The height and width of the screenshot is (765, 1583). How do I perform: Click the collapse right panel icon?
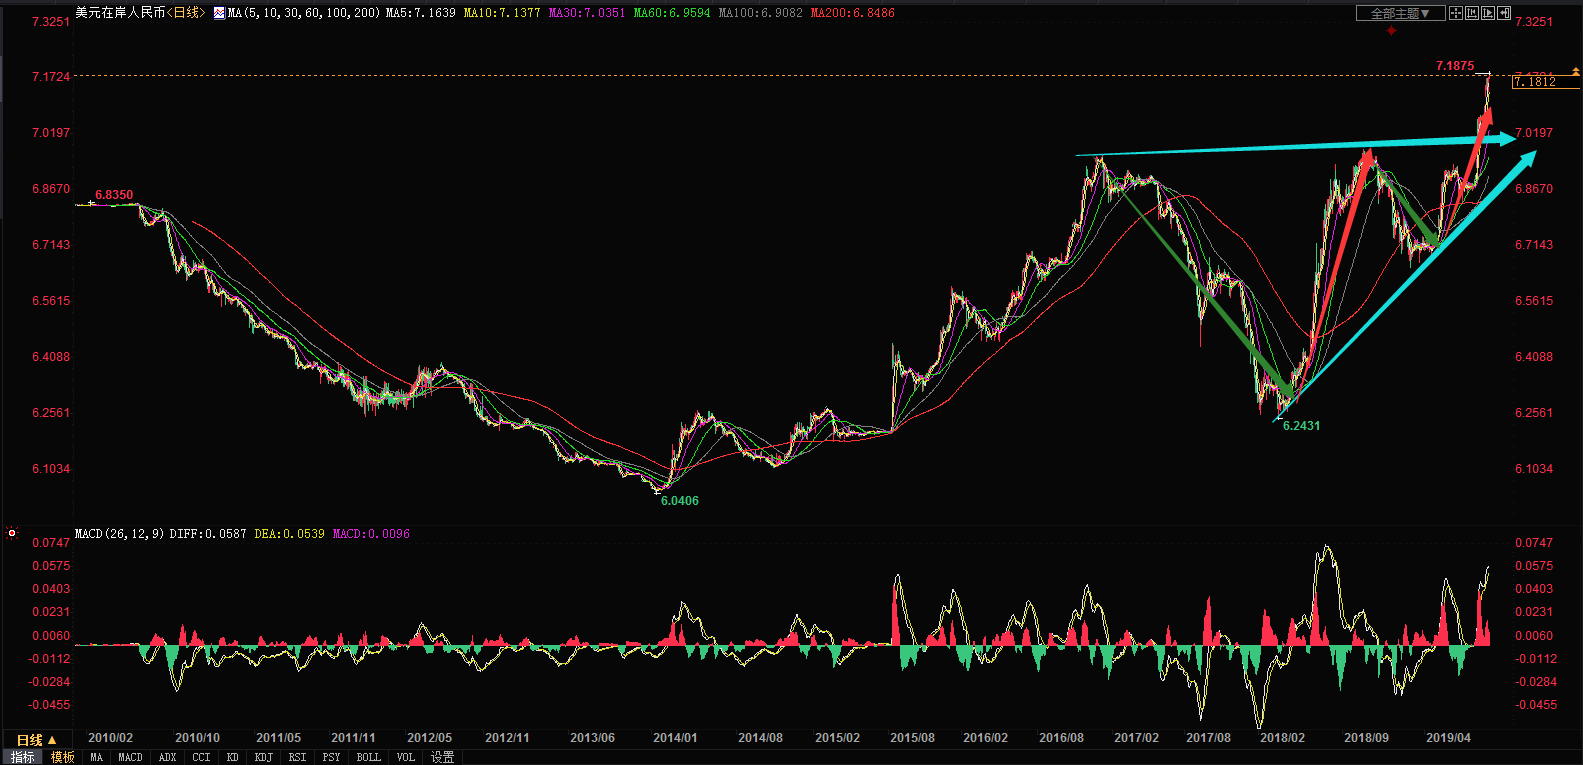click(x=1504, y=13)
